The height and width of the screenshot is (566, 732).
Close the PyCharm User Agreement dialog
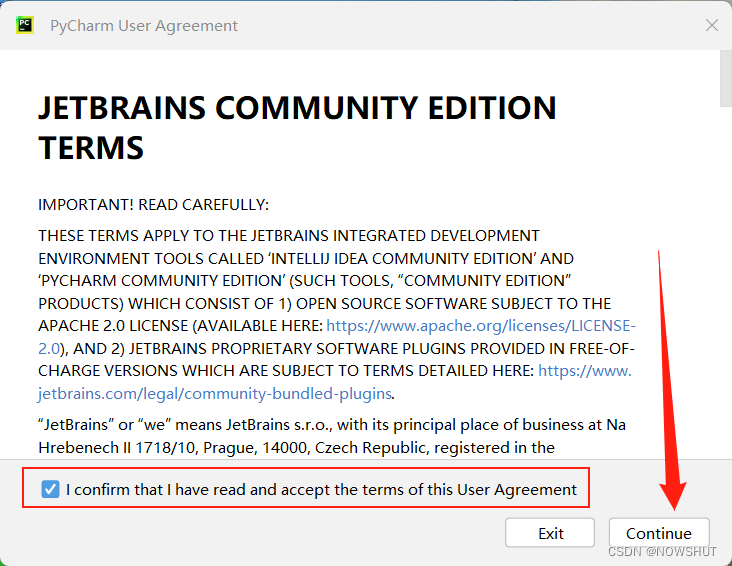(x=711, y=25)
